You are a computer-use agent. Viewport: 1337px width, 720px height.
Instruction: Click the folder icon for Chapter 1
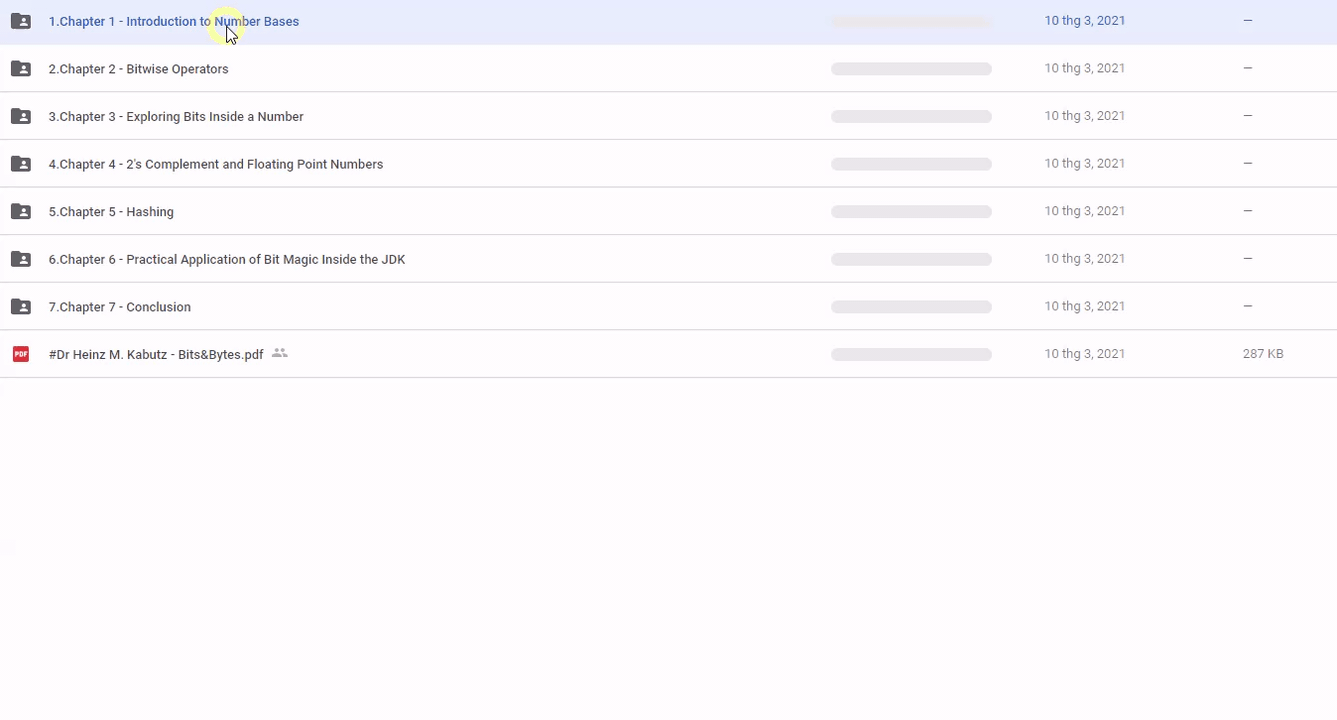click(20, 21)
